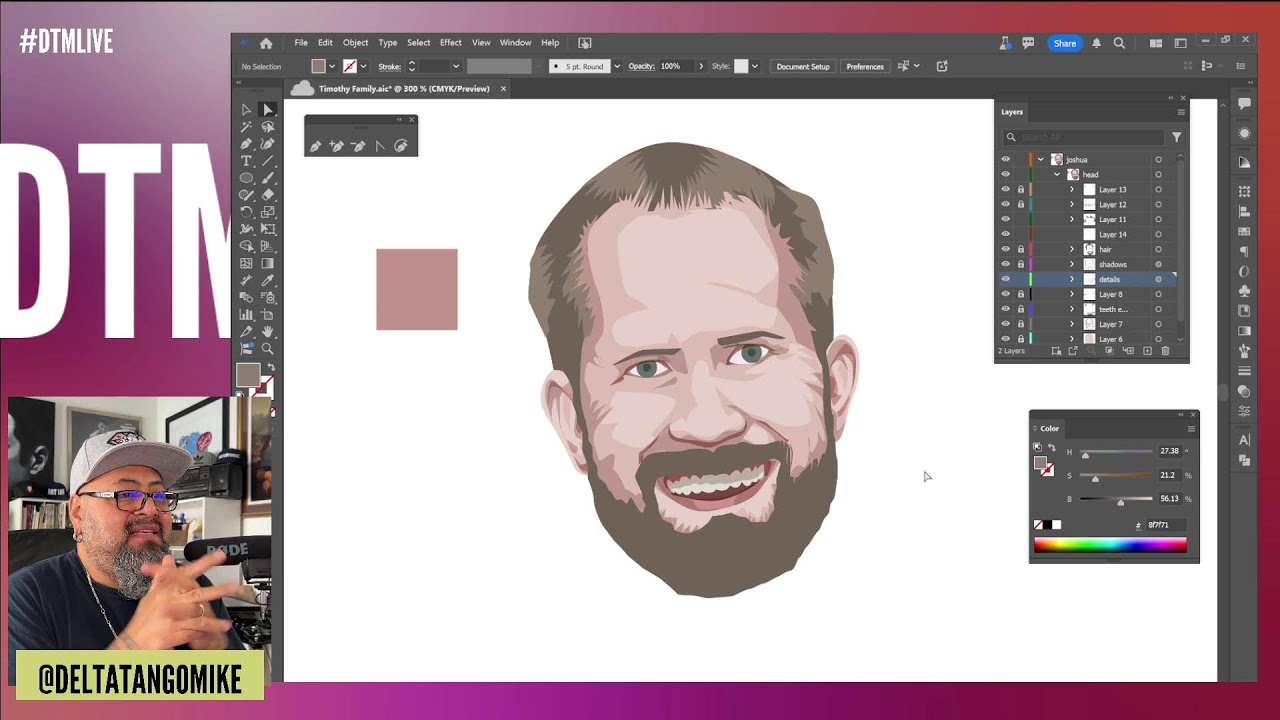
Task: Open the stroke weight dropdown
Action: 456,66
